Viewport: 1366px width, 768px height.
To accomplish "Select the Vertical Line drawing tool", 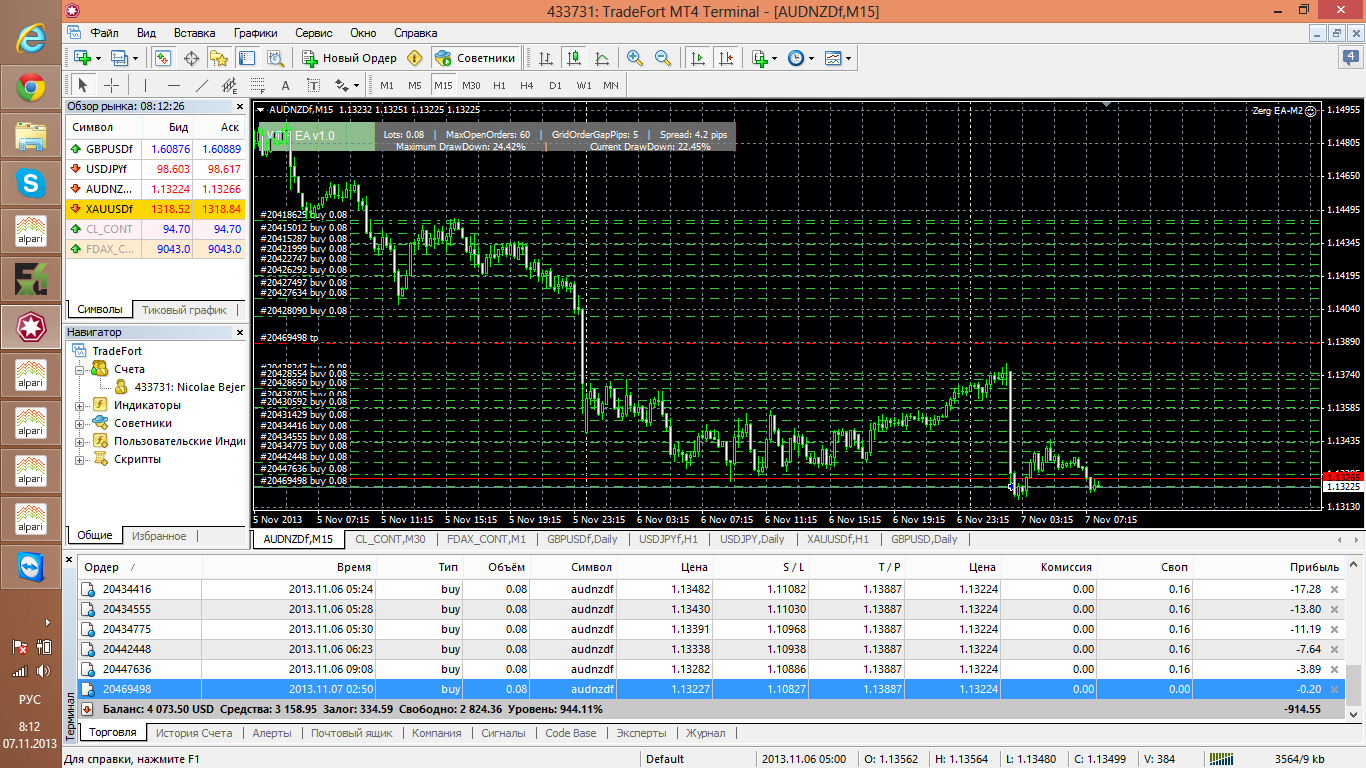I will point(146,85).
